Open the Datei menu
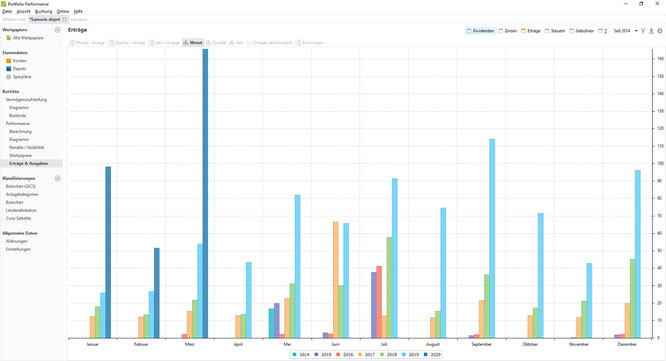This screenshot has width=666, height=361. click(x=7, y=11)
